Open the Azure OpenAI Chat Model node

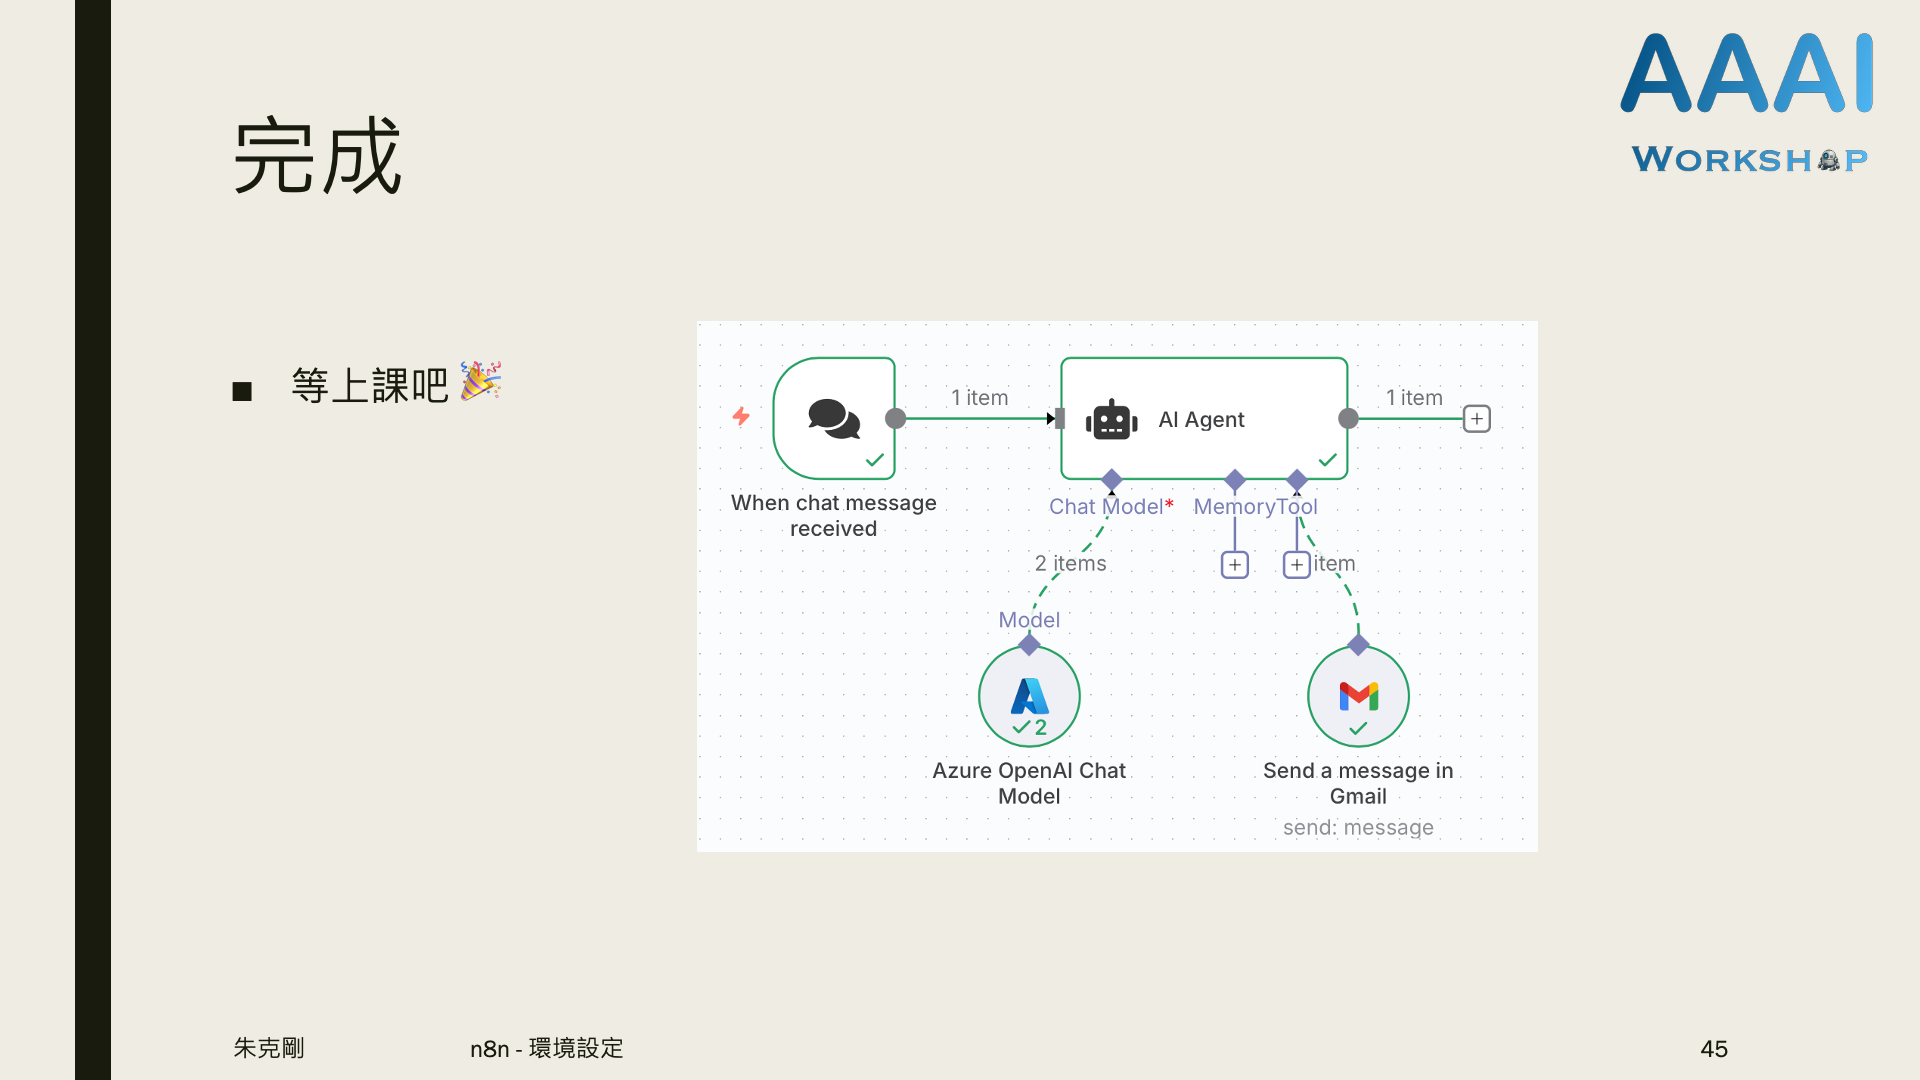coord(1029,695)
